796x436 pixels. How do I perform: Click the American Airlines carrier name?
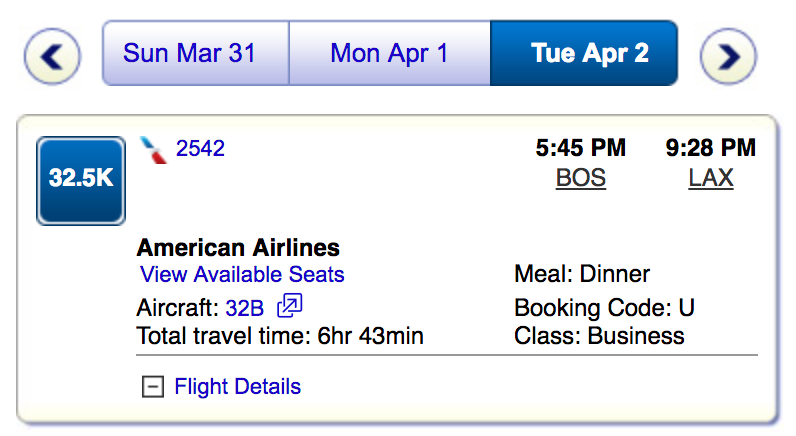tap(238, 247)
